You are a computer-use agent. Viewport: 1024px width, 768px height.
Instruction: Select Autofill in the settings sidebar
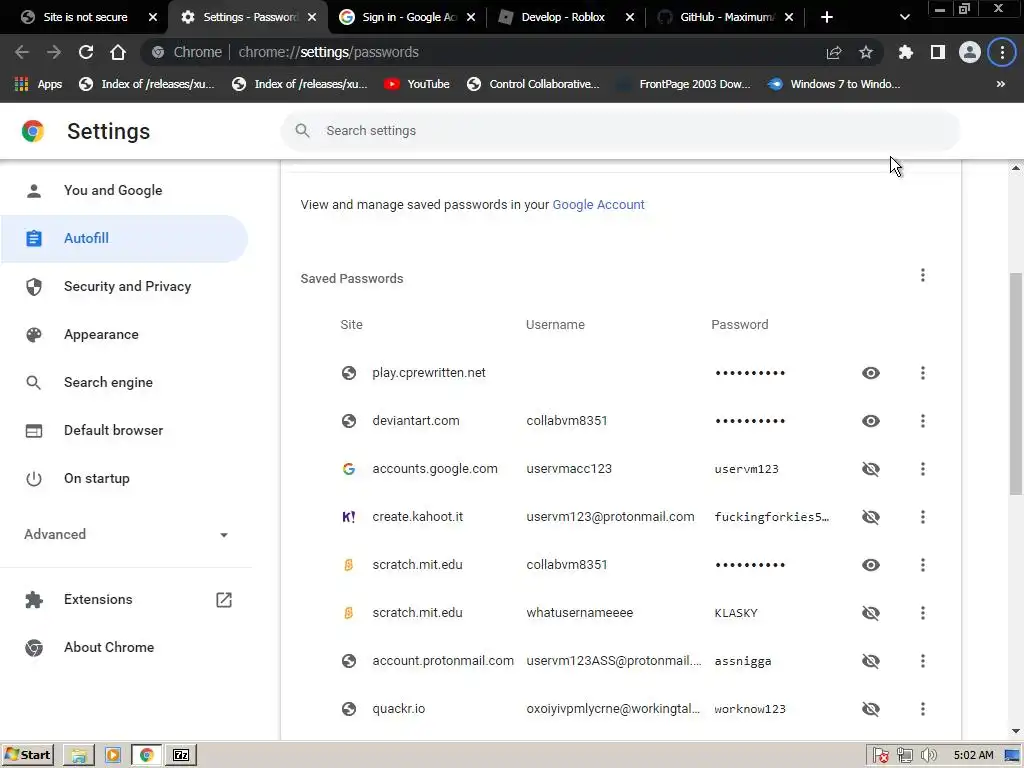pos(124,238)
